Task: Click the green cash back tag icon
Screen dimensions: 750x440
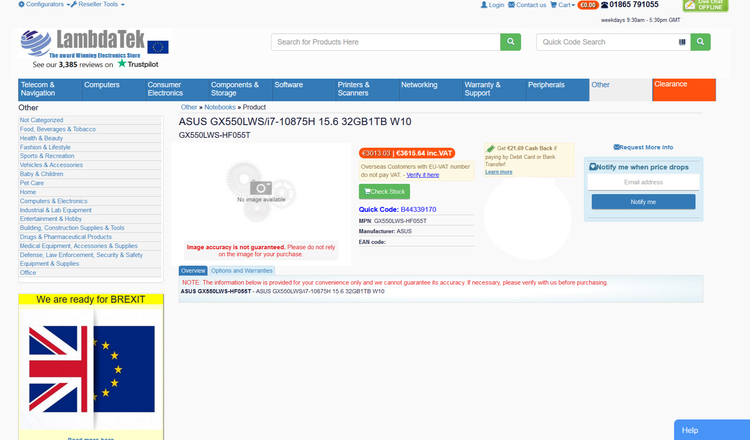Action: 490,149
